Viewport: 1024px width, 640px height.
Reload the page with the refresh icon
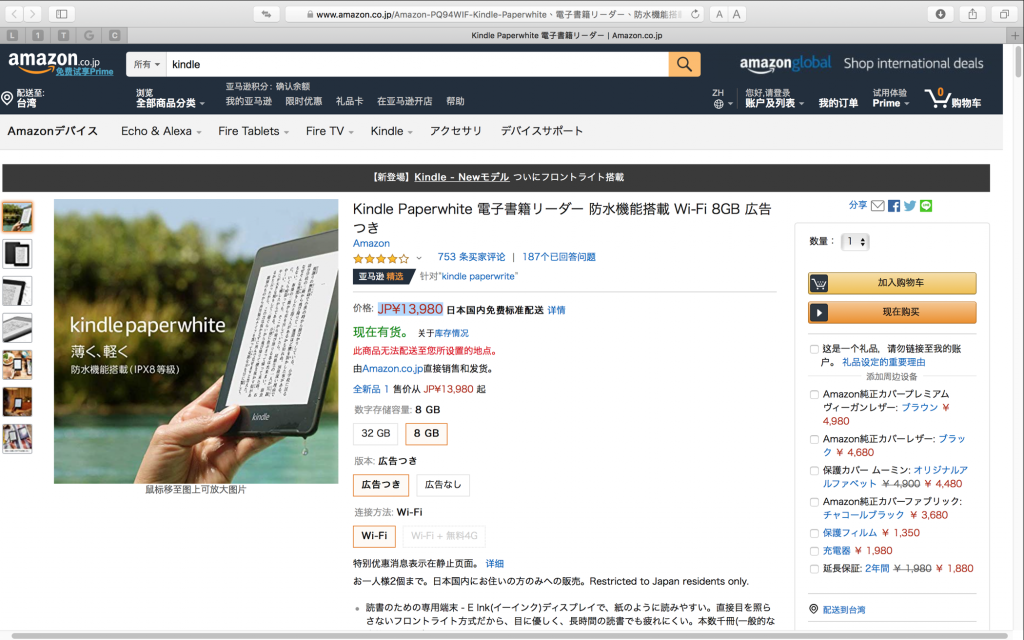[x=695, y=14]
